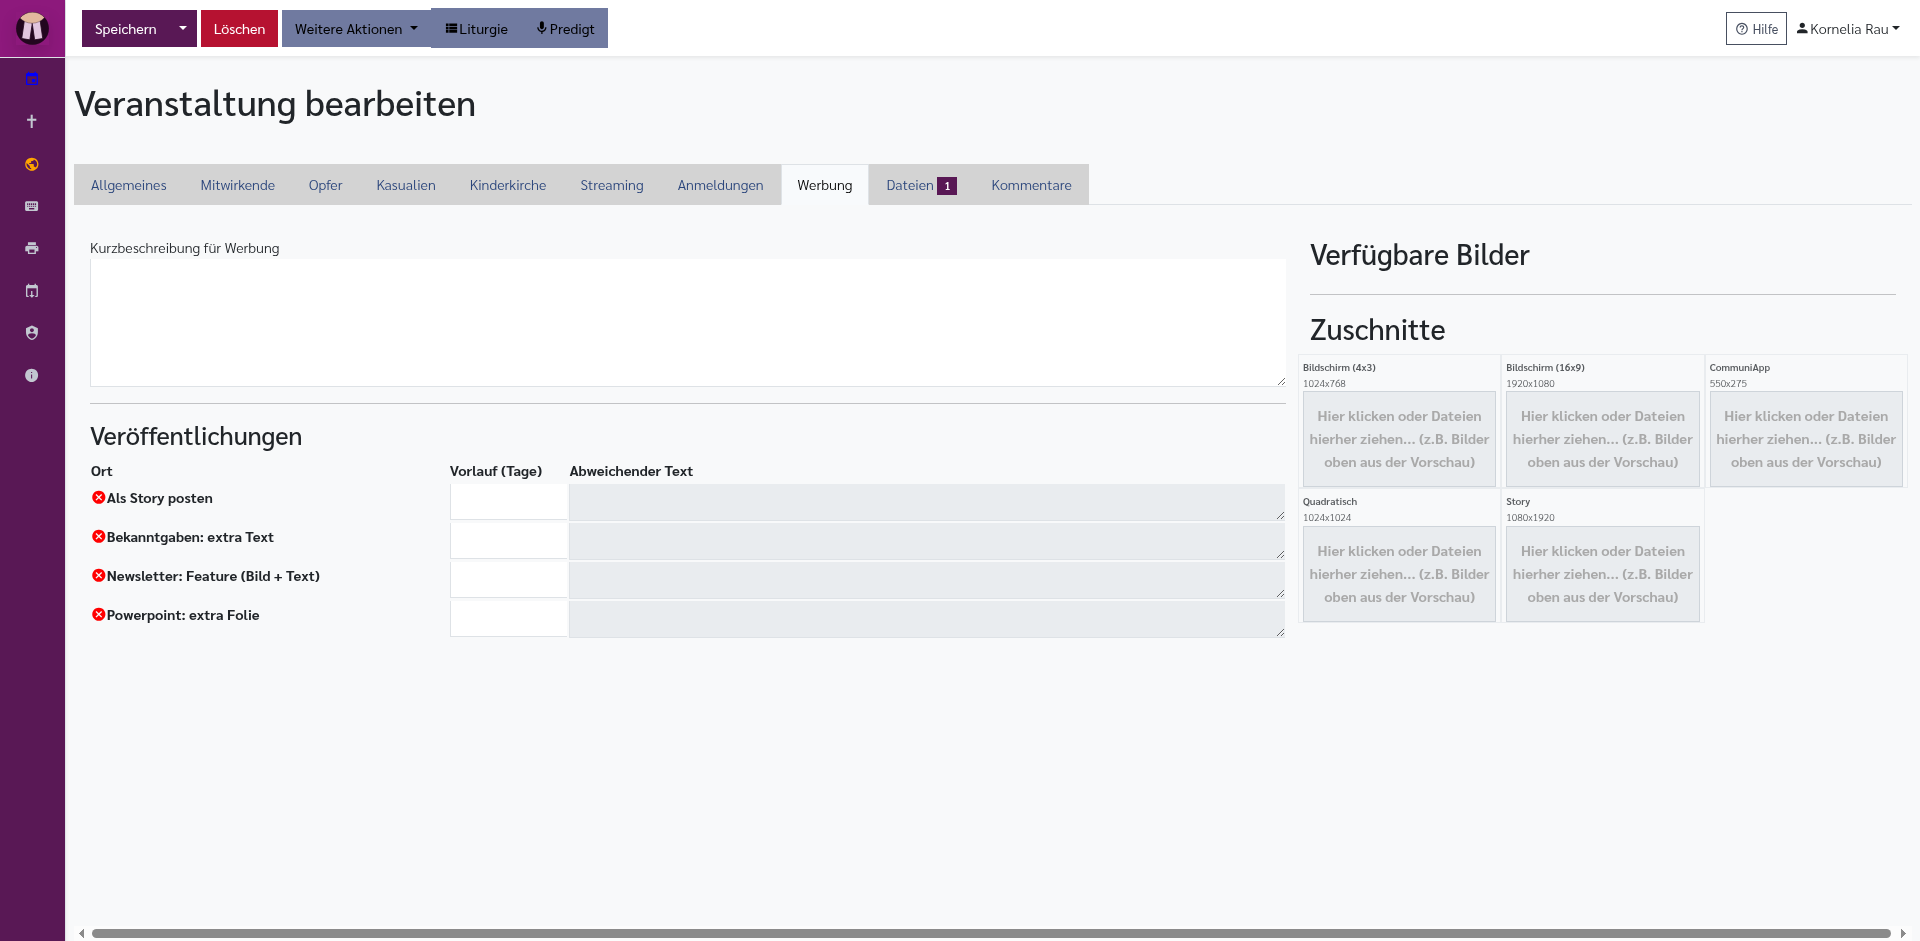The image size is (1920, 941).
Task: Switch to the Mitwirkende tab
Action: click(x=238, y=185)
